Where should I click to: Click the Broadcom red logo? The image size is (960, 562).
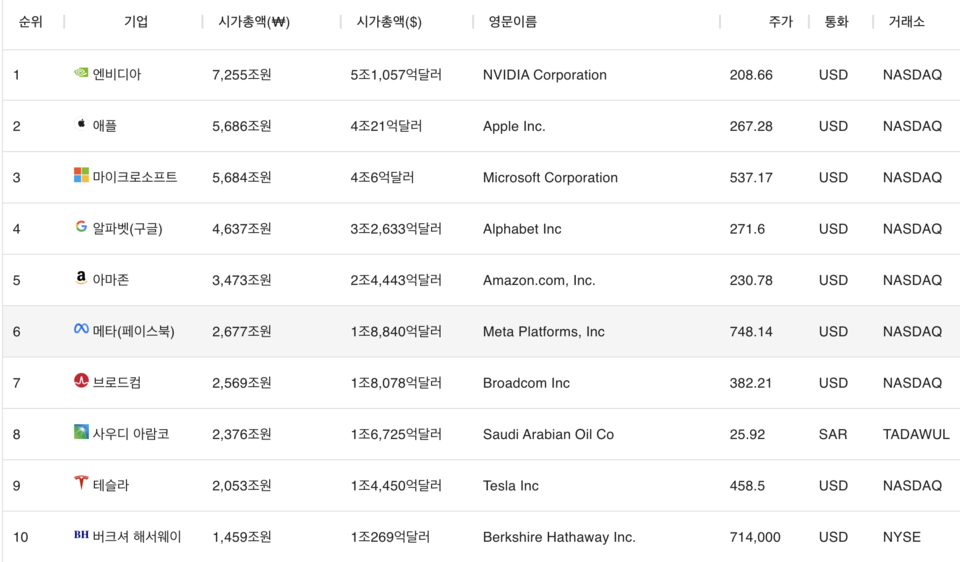coord(81,381)
